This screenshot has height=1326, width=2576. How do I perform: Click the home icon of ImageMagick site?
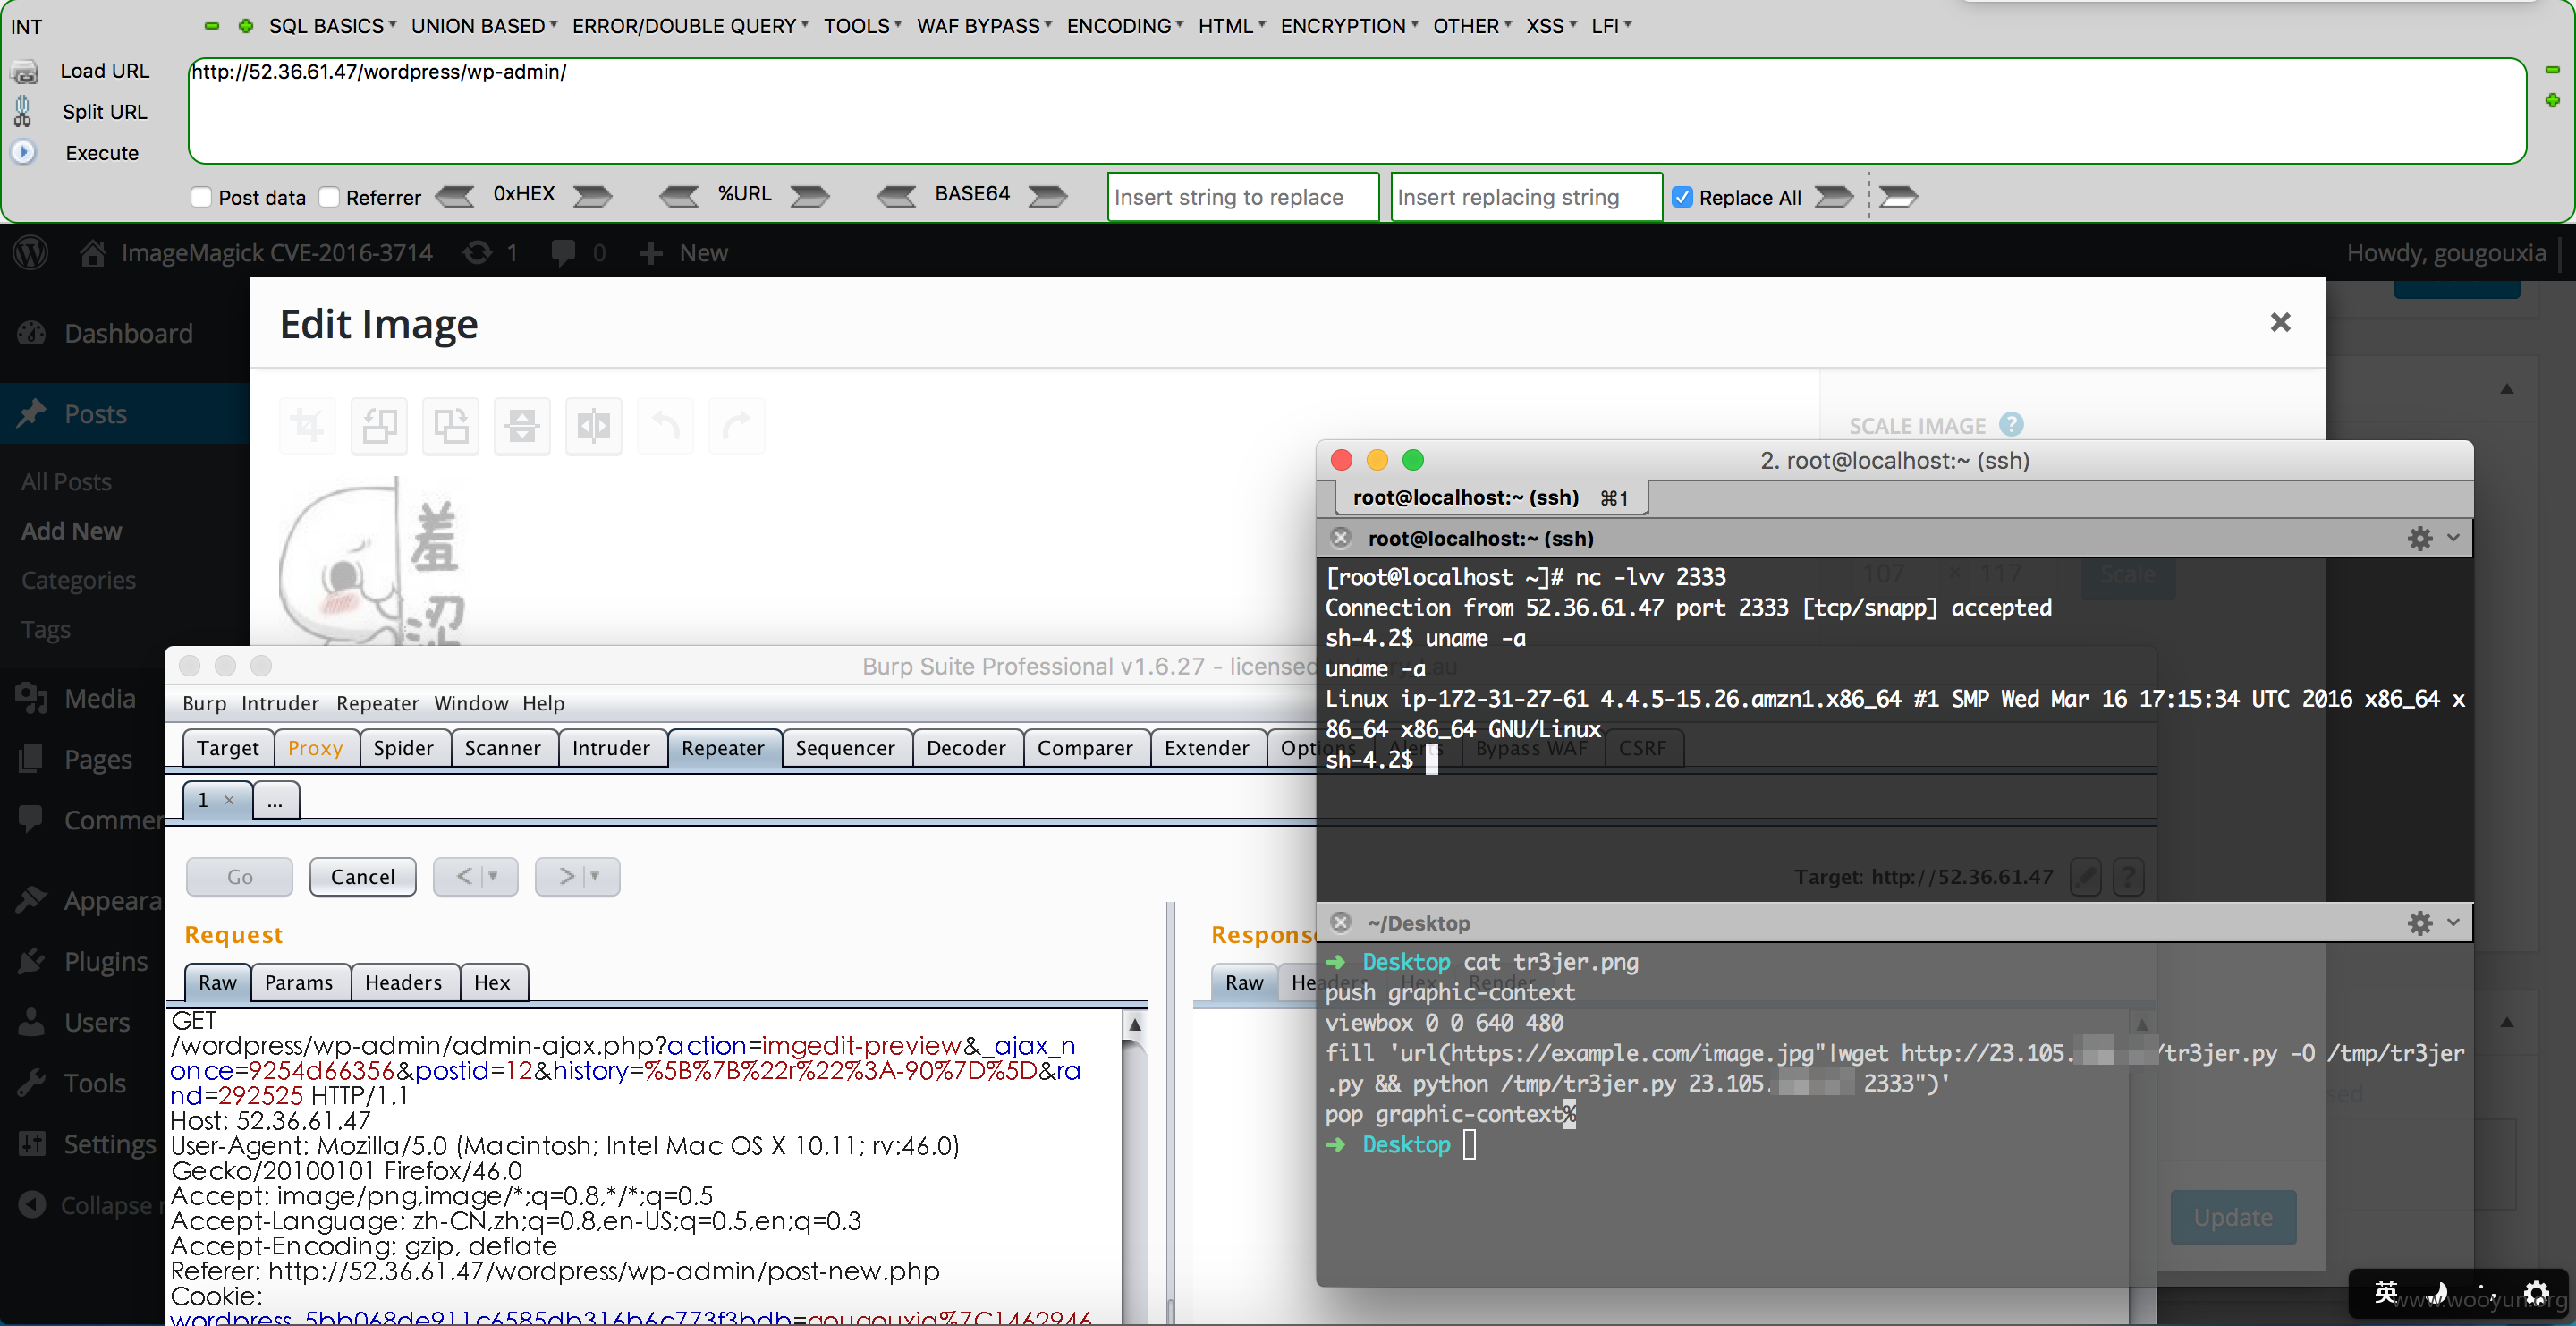(93, 252)
